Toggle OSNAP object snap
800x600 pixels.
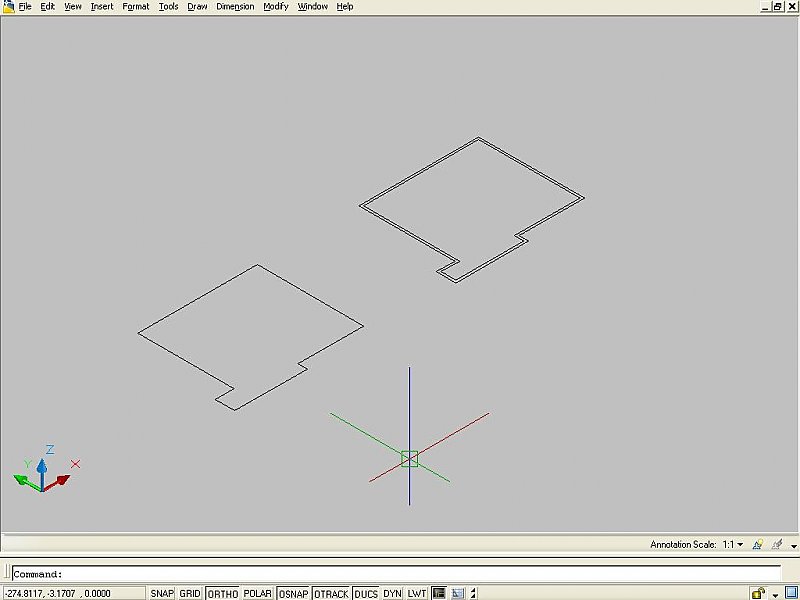tap(293, 593)
